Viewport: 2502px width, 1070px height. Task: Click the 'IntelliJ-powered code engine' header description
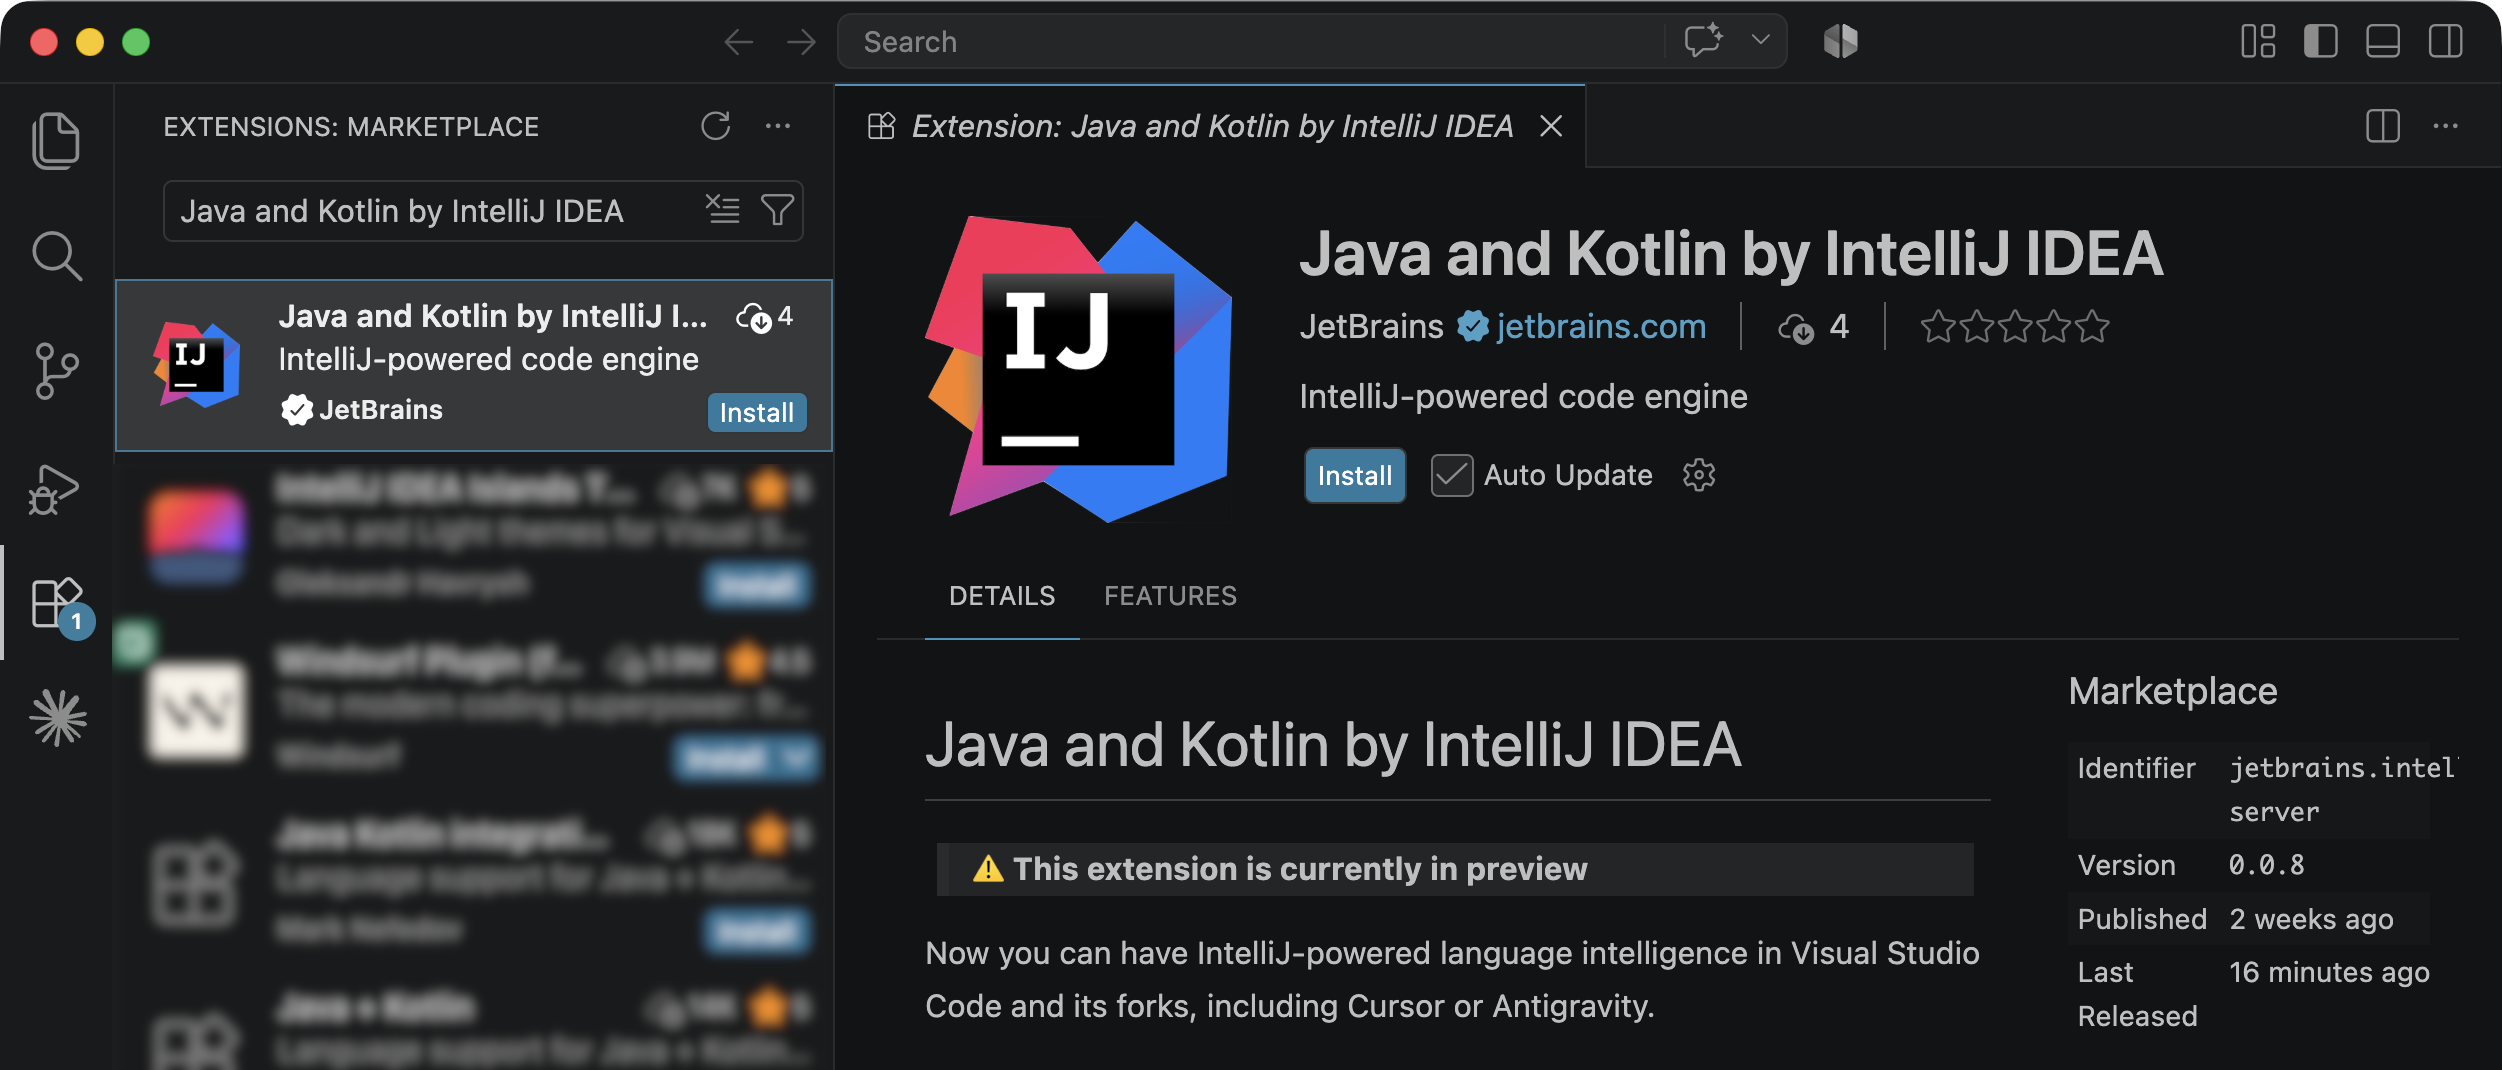click(x=1523, y=396)
